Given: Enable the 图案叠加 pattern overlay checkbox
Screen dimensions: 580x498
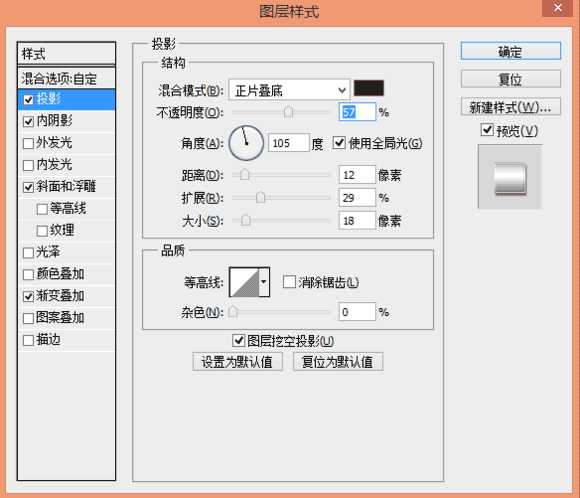Looking at the screenshot, I should point(28,318).
